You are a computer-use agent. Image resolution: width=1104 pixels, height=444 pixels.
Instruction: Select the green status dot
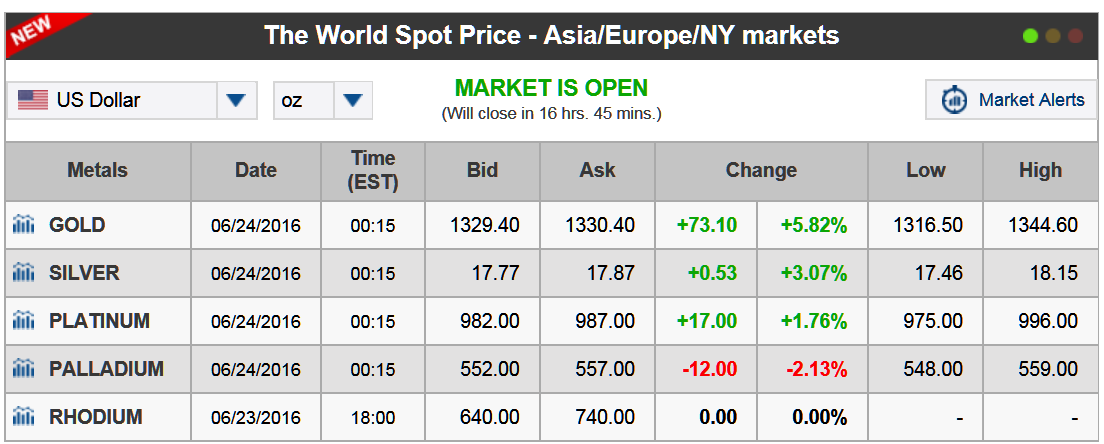click(1031, 36)
